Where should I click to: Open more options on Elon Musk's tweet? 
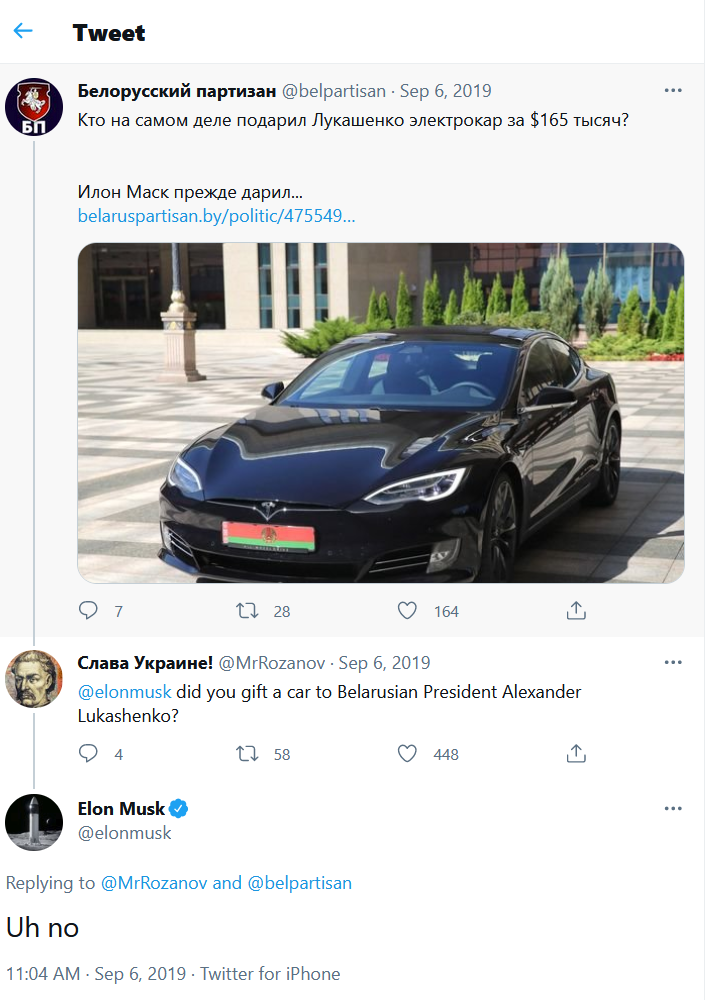click(x=673, y=809)
